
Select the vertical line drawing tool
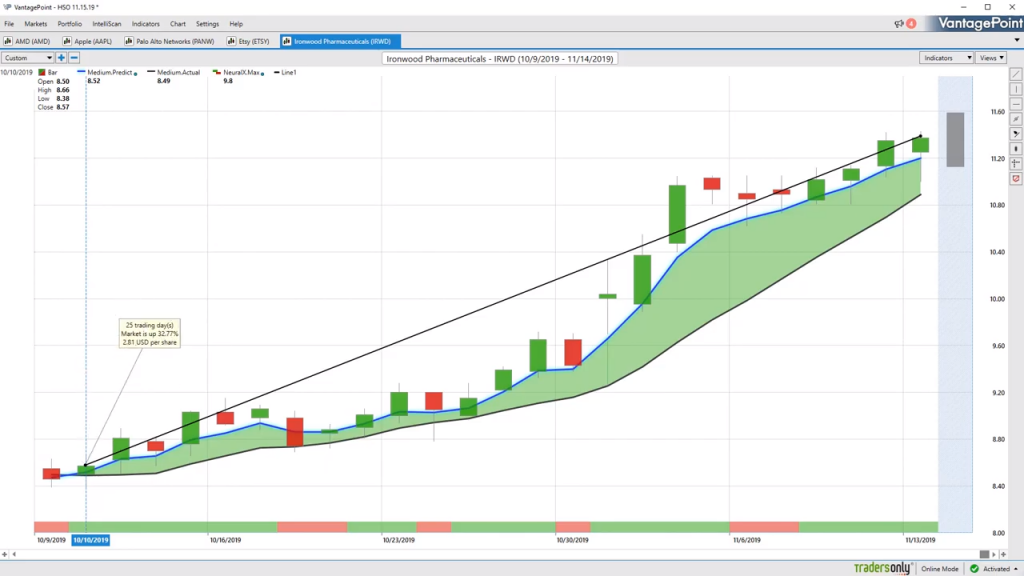point(1016,89)
